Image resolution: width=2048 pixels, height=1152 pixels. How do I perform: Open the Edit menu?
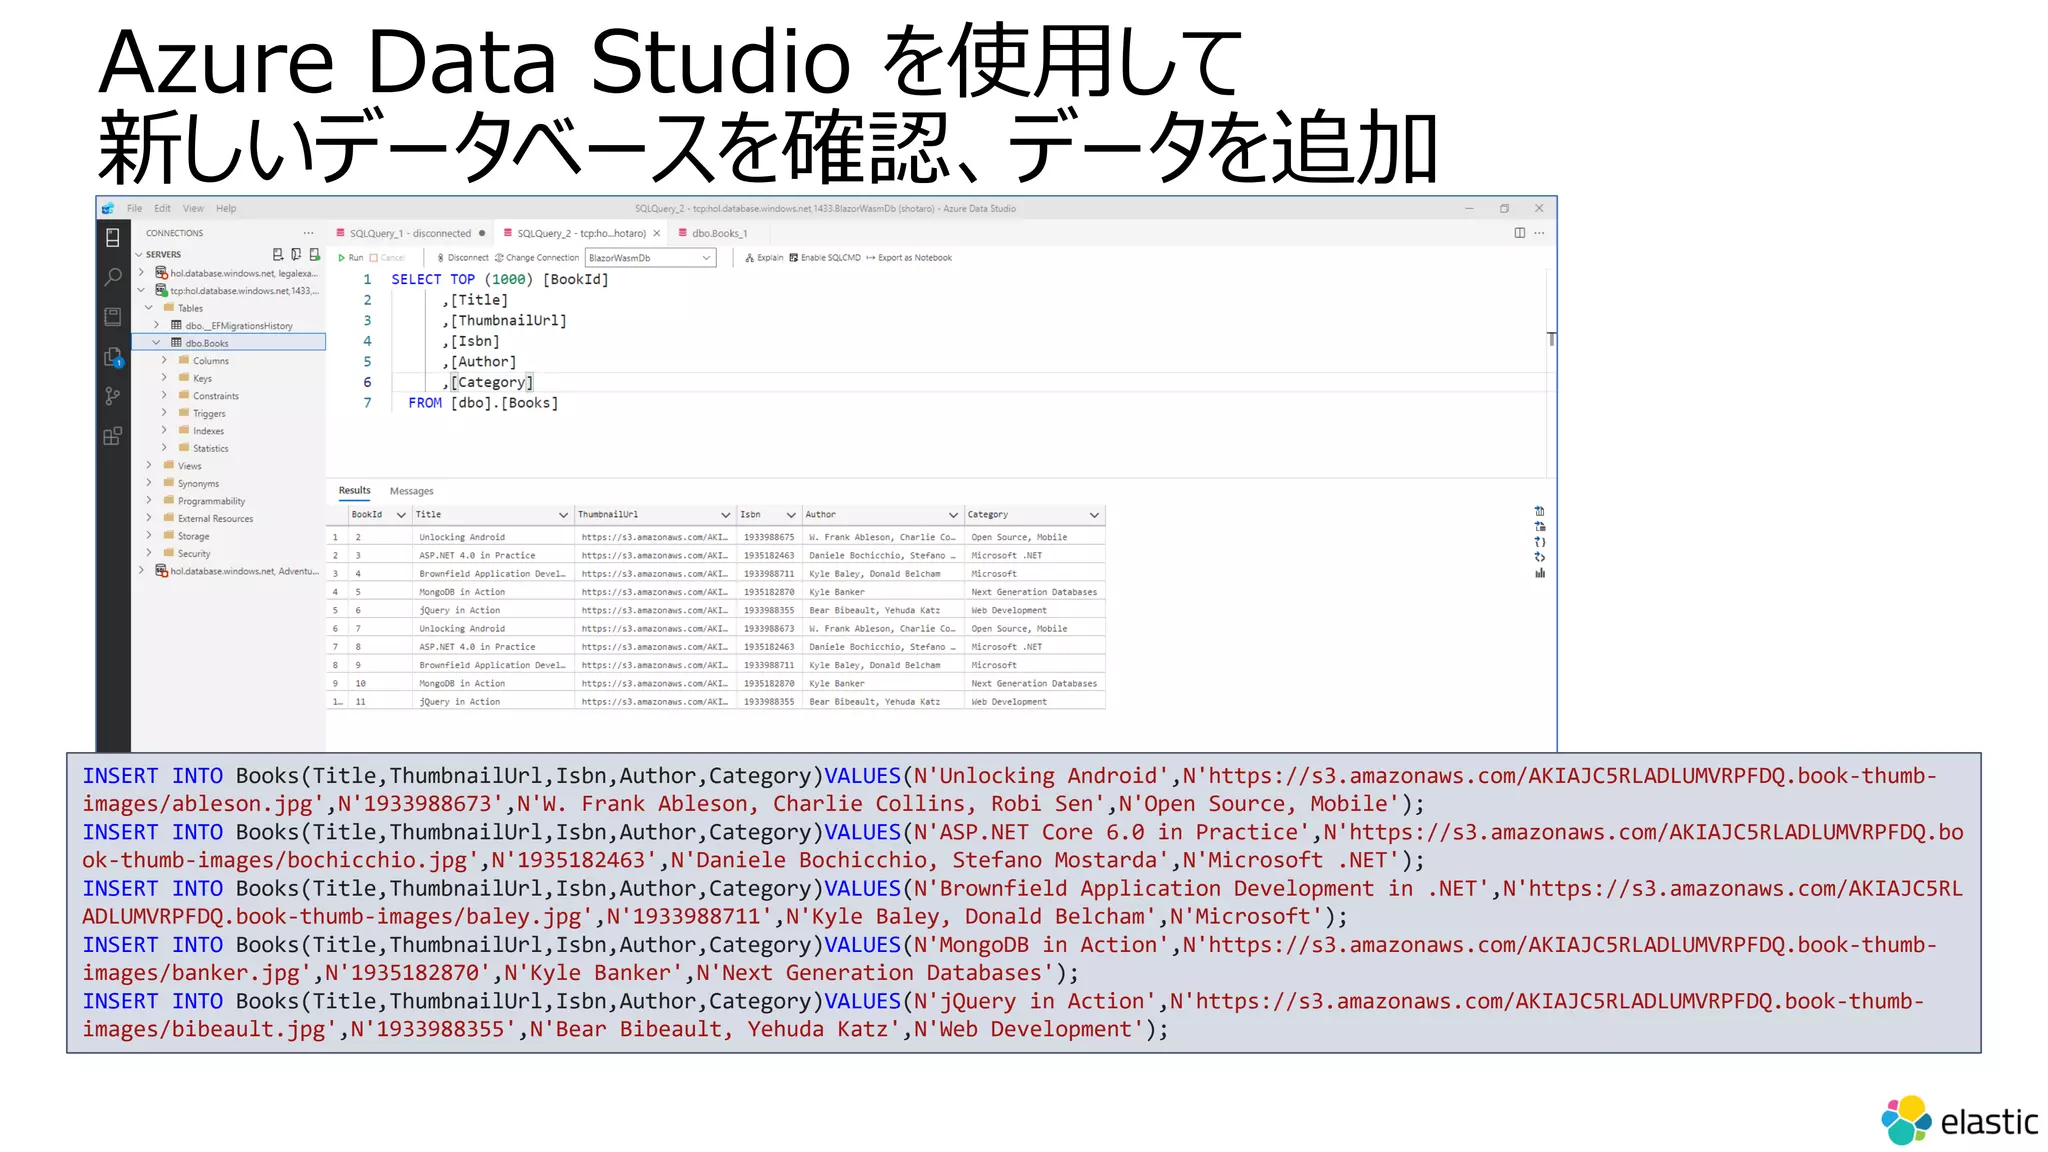(x=163, y=209)
